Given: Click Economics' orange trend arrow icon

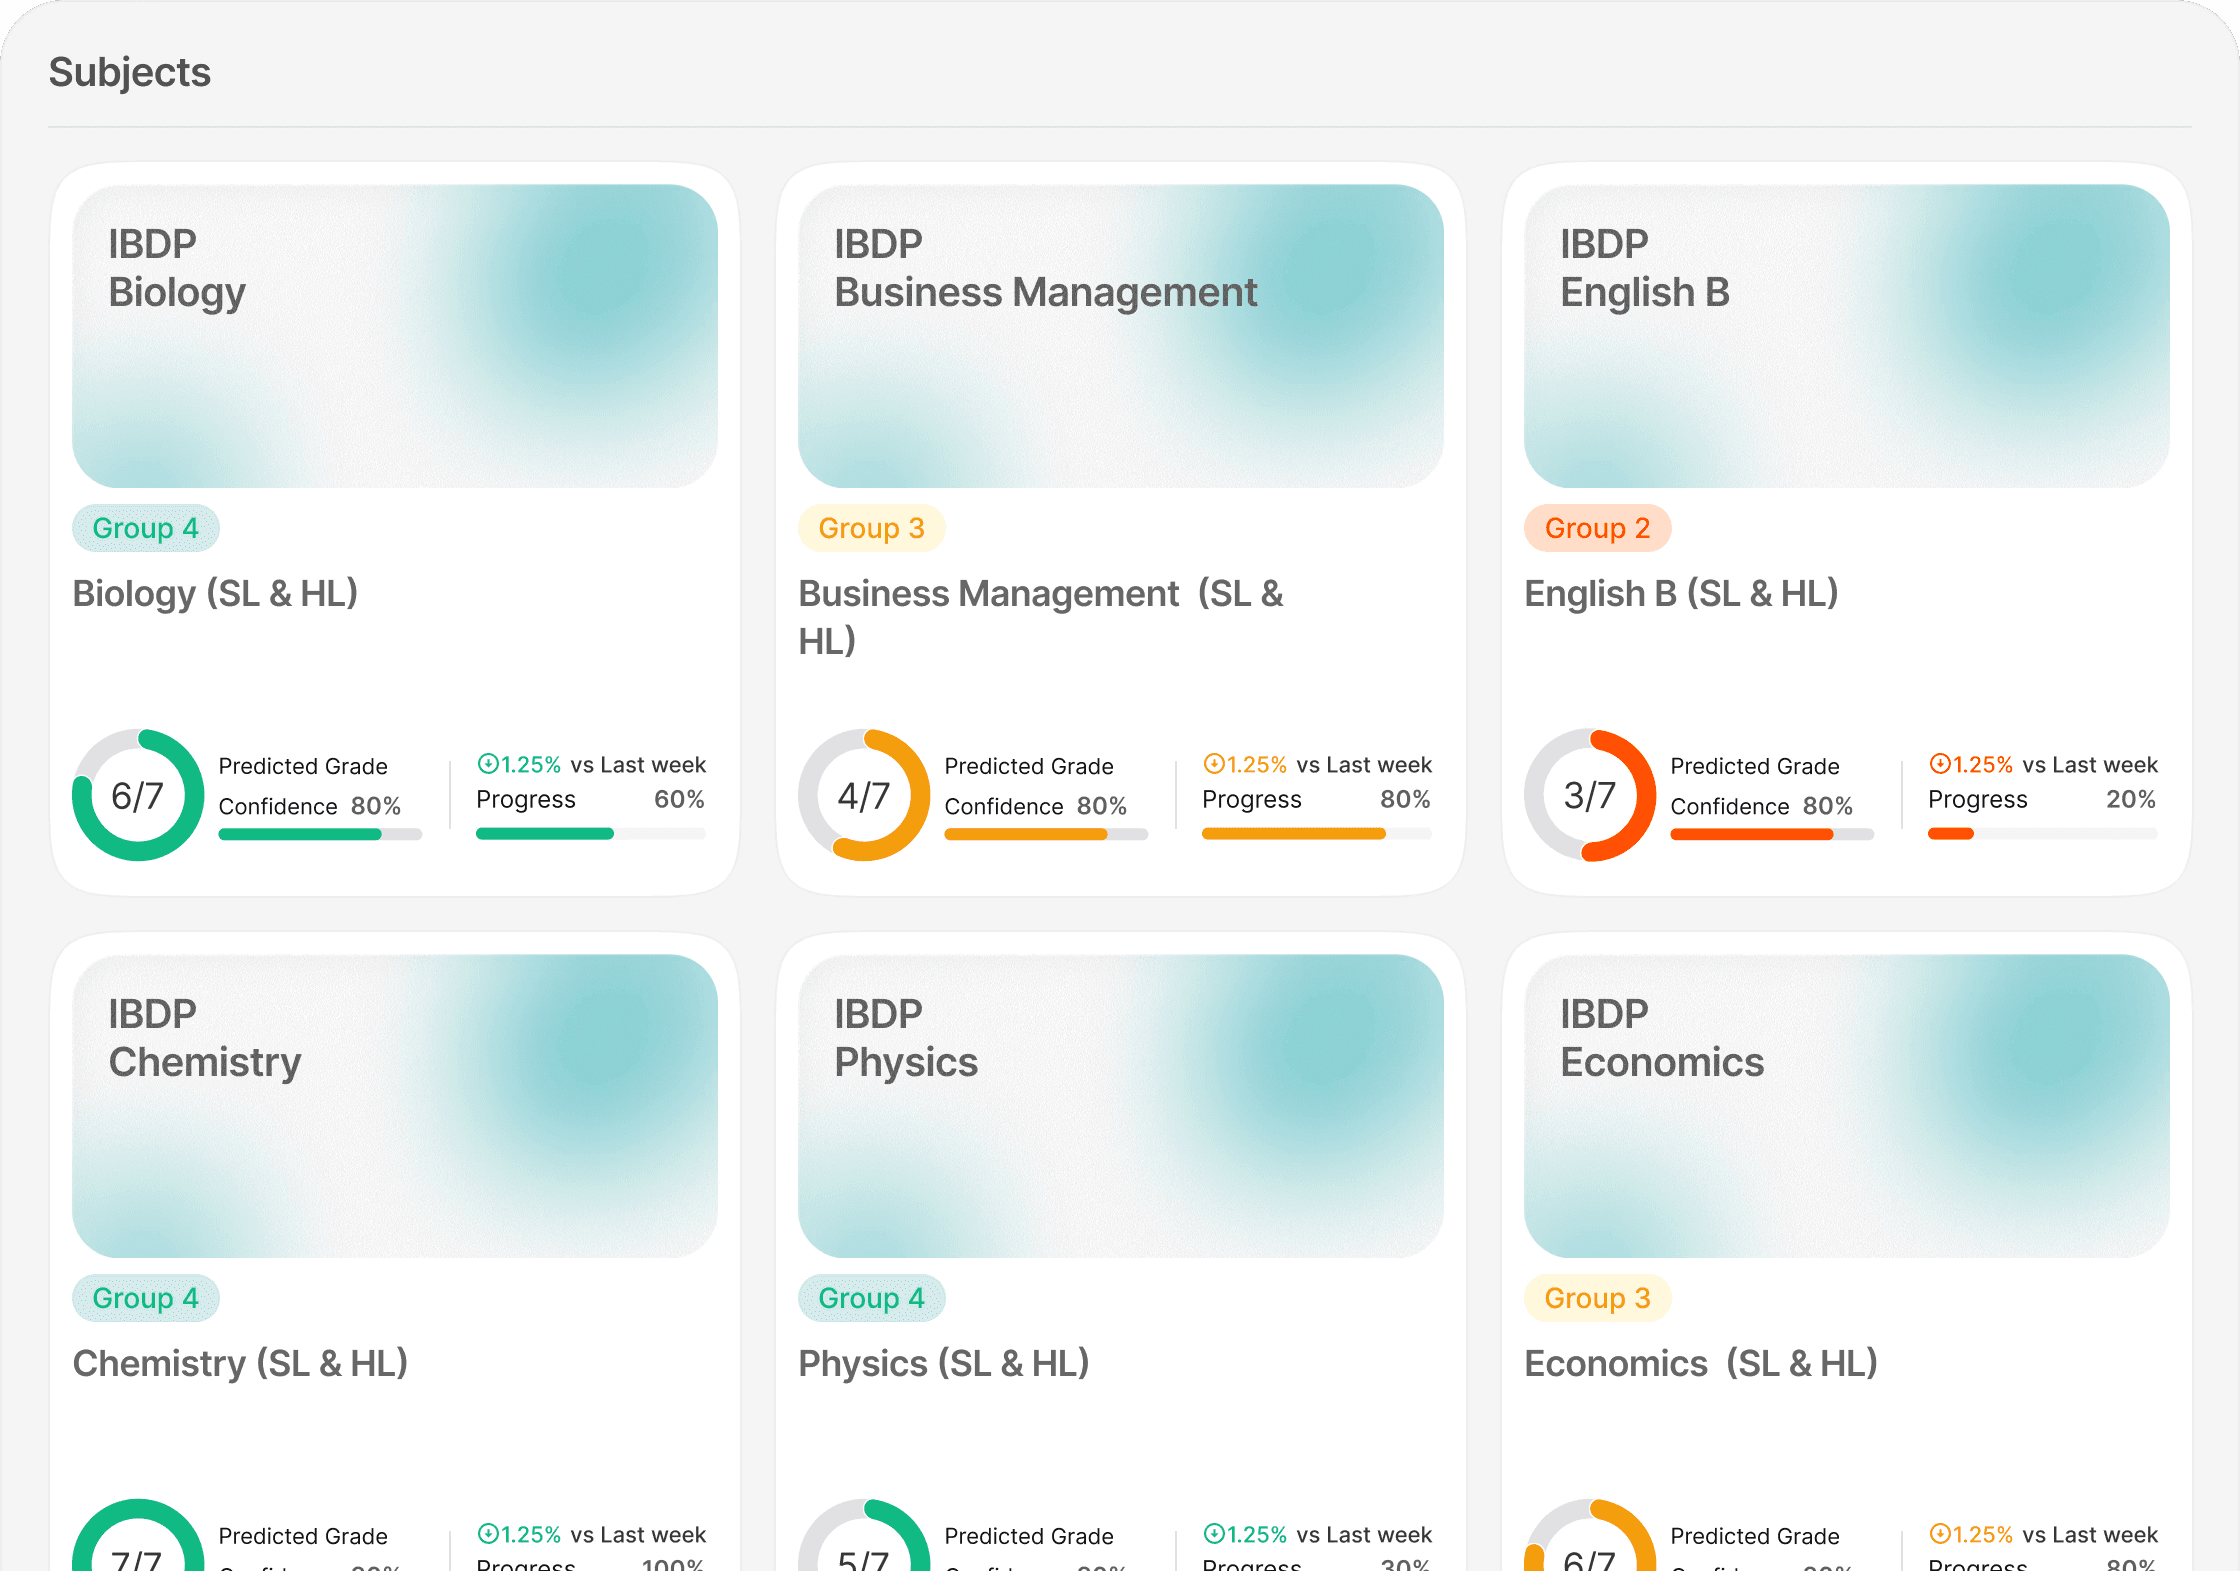Looking at the screenshot, I should coord(1940,1534).
